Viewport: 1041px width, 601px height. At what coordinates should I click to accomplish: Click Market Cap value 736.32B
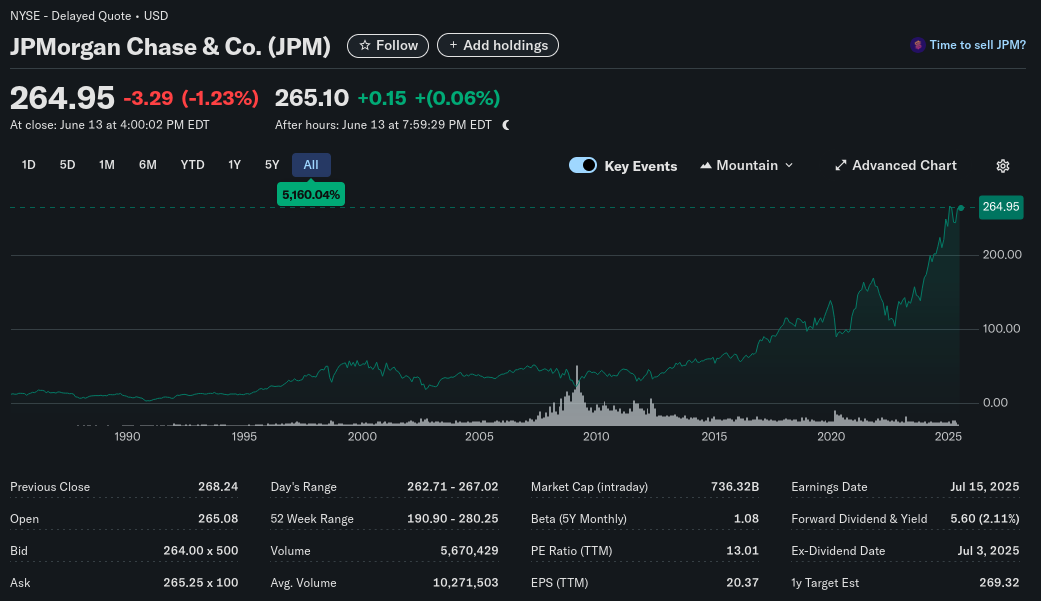734,487
